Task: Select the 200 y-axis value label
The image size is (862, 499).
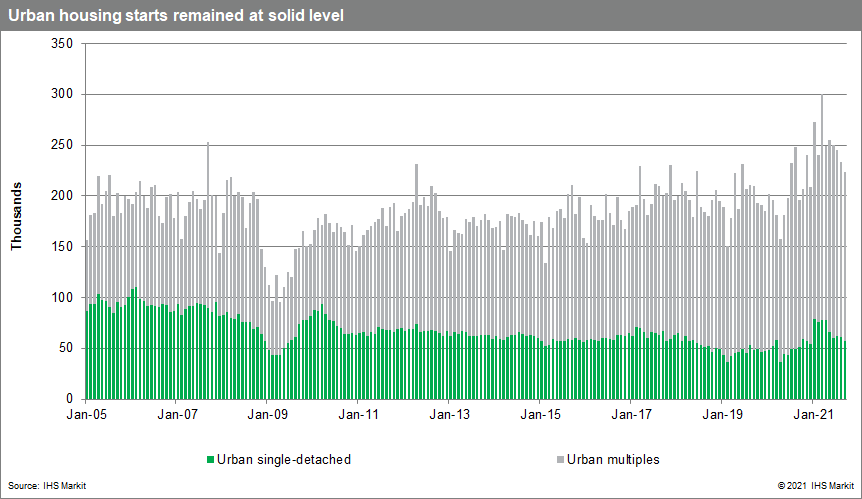Action: tap(61, 196)
